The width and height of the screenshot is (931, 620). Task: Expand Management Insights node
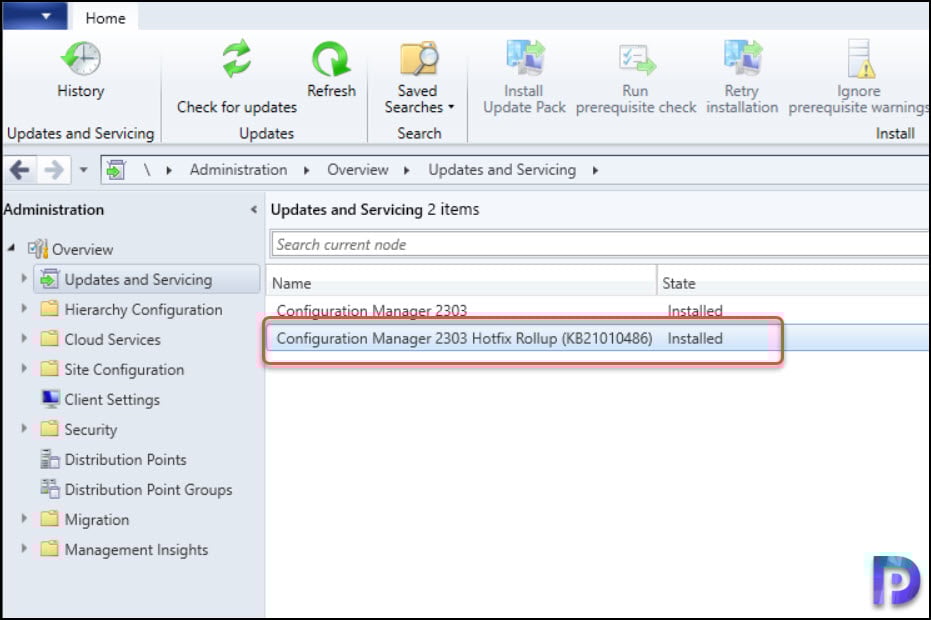coord(24,548)
